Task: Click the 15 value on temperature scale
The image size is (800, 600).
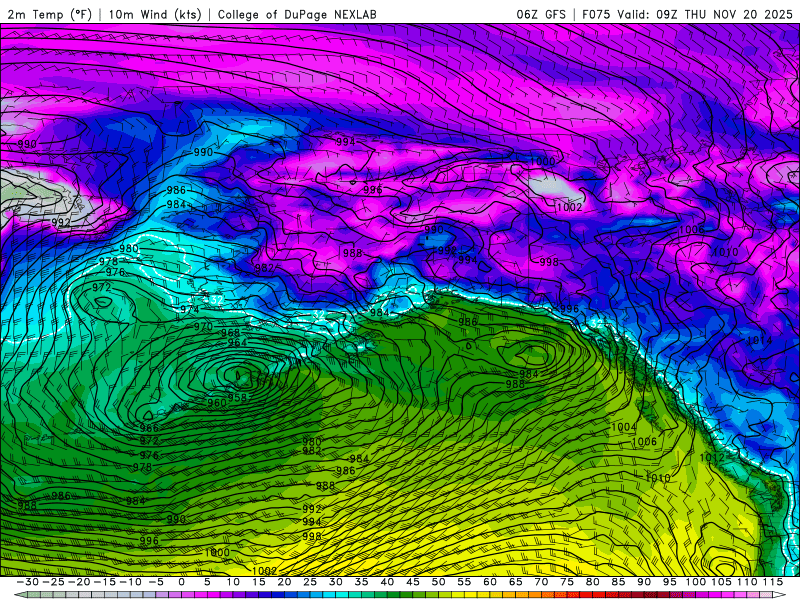Action: (x=259, y=582)
